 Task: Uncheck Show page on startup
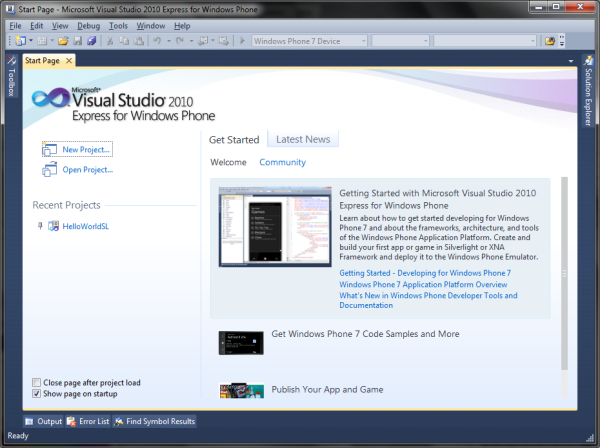click(x=36, y=394)
